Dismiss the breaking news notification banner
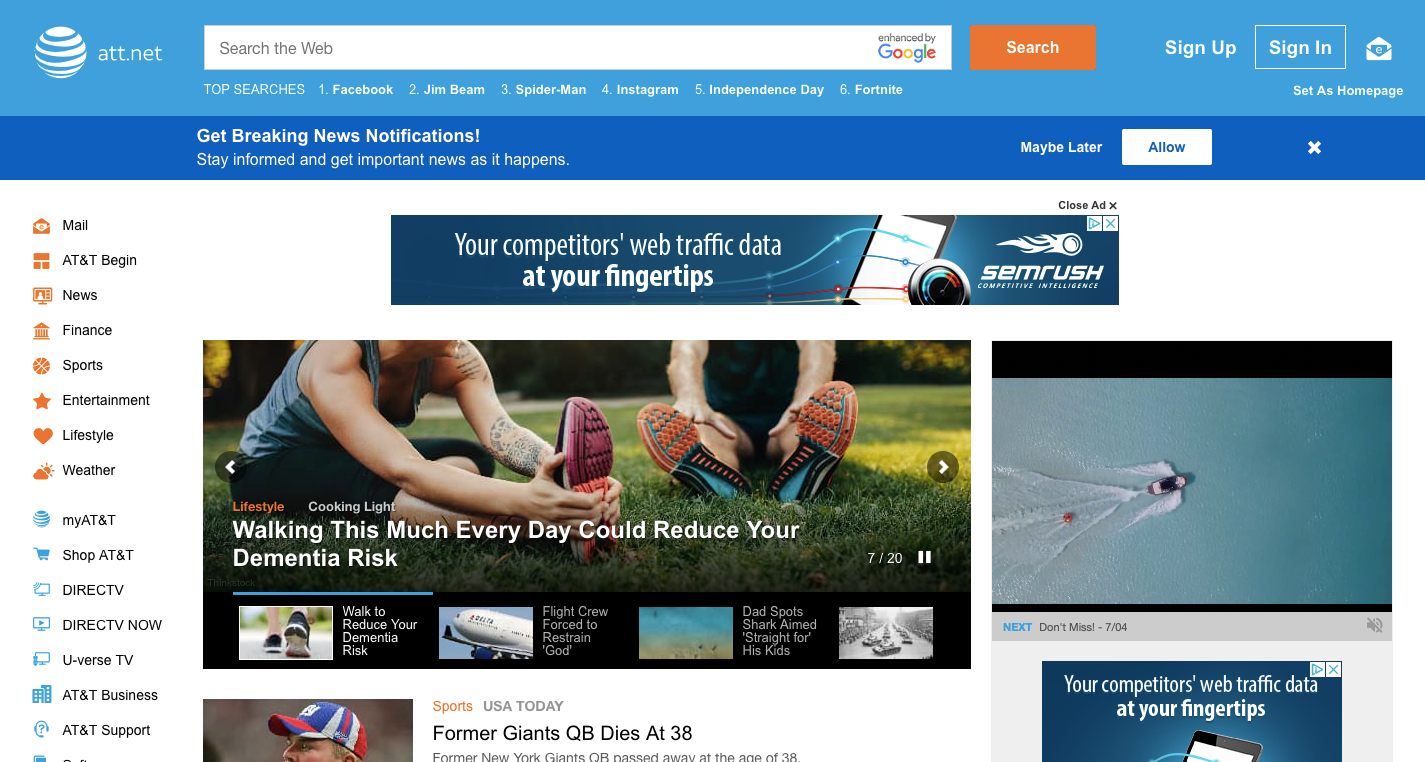This screenshot has height=762, width=1425. click(1314, 148)
